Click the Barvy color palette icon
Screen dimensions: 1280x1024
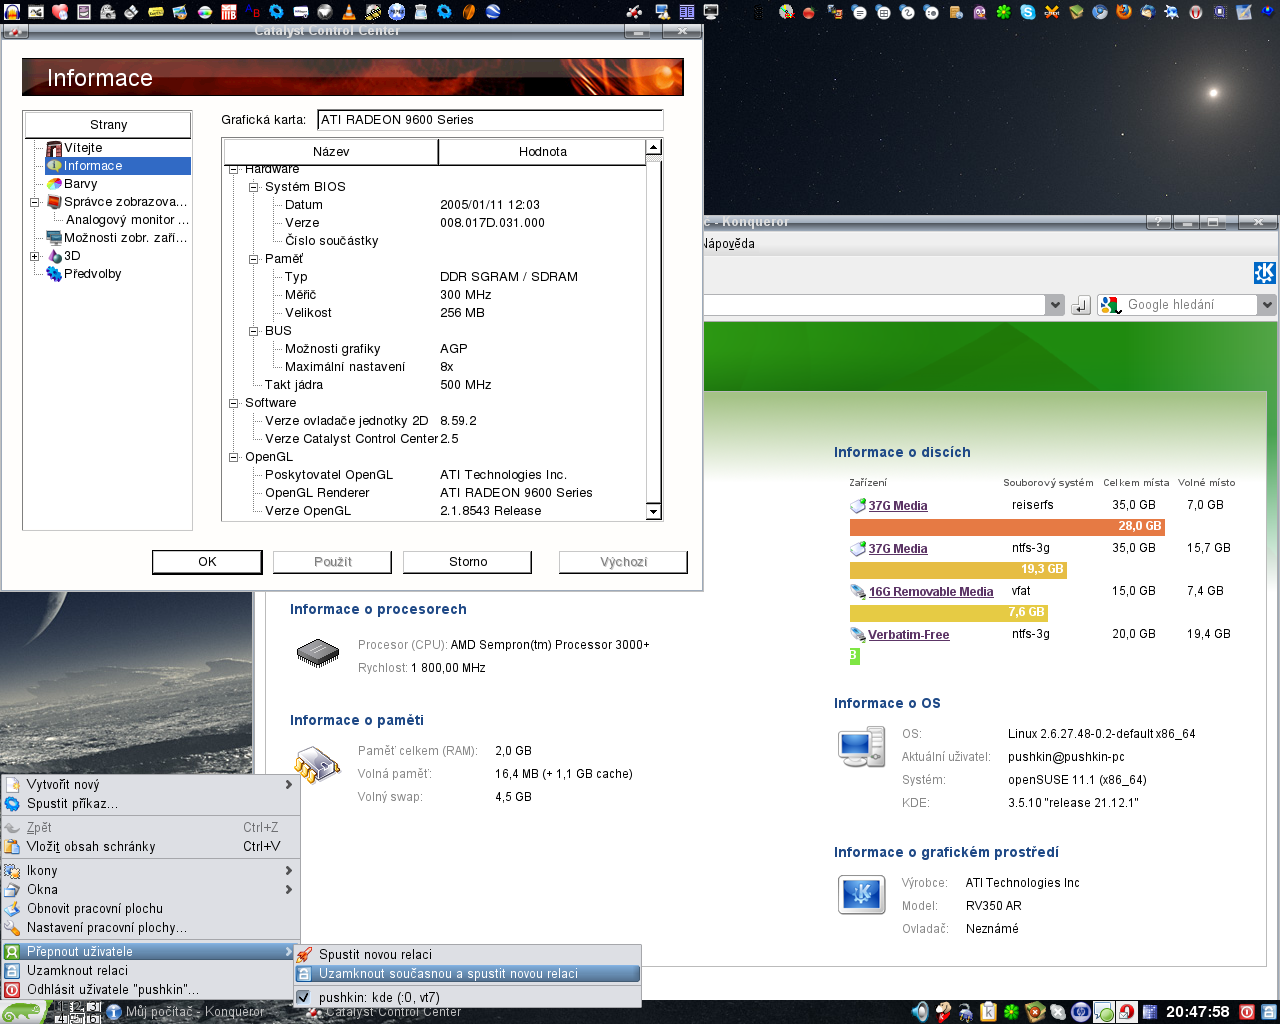click(x=54, y=184)
